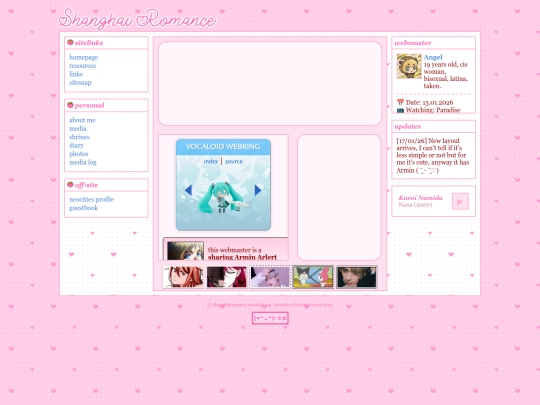Click the sitelinks strawberry icon
This screenshot has width=540, height=405.
pyautogui.click(x=70, y=42)
